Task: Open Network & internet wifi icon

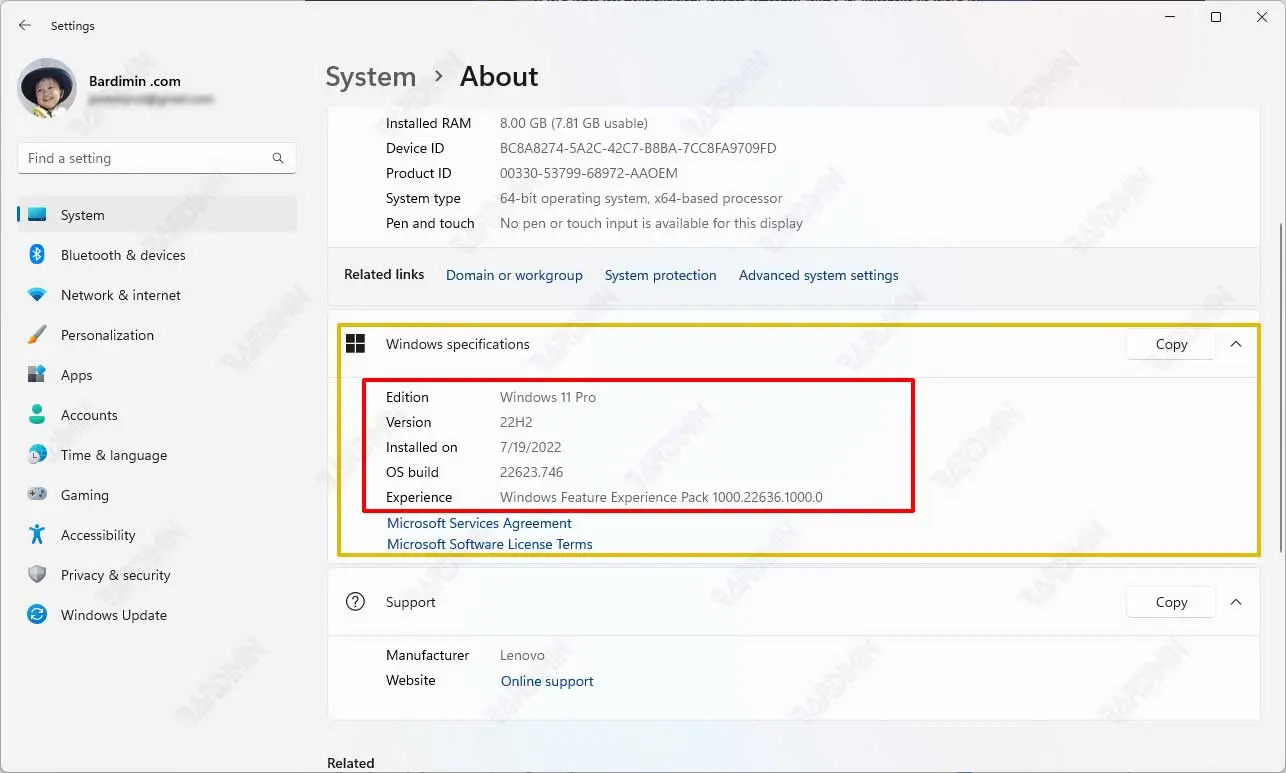Action: pyautogui.click(x=37, y=295)
